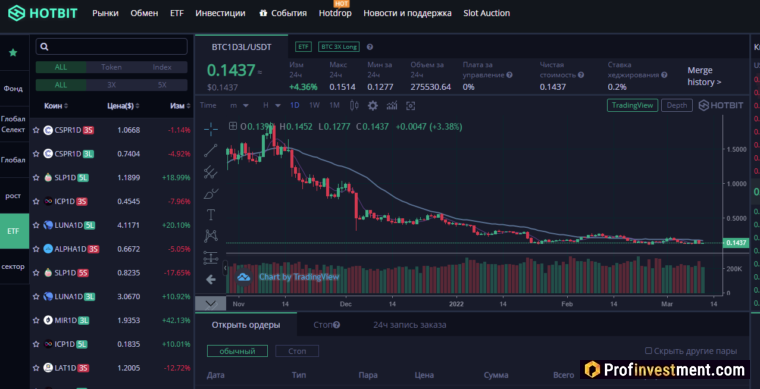Screen dimensions: 760x389
Task: Select the text annotation tool
Action: [x=210, y=215]
